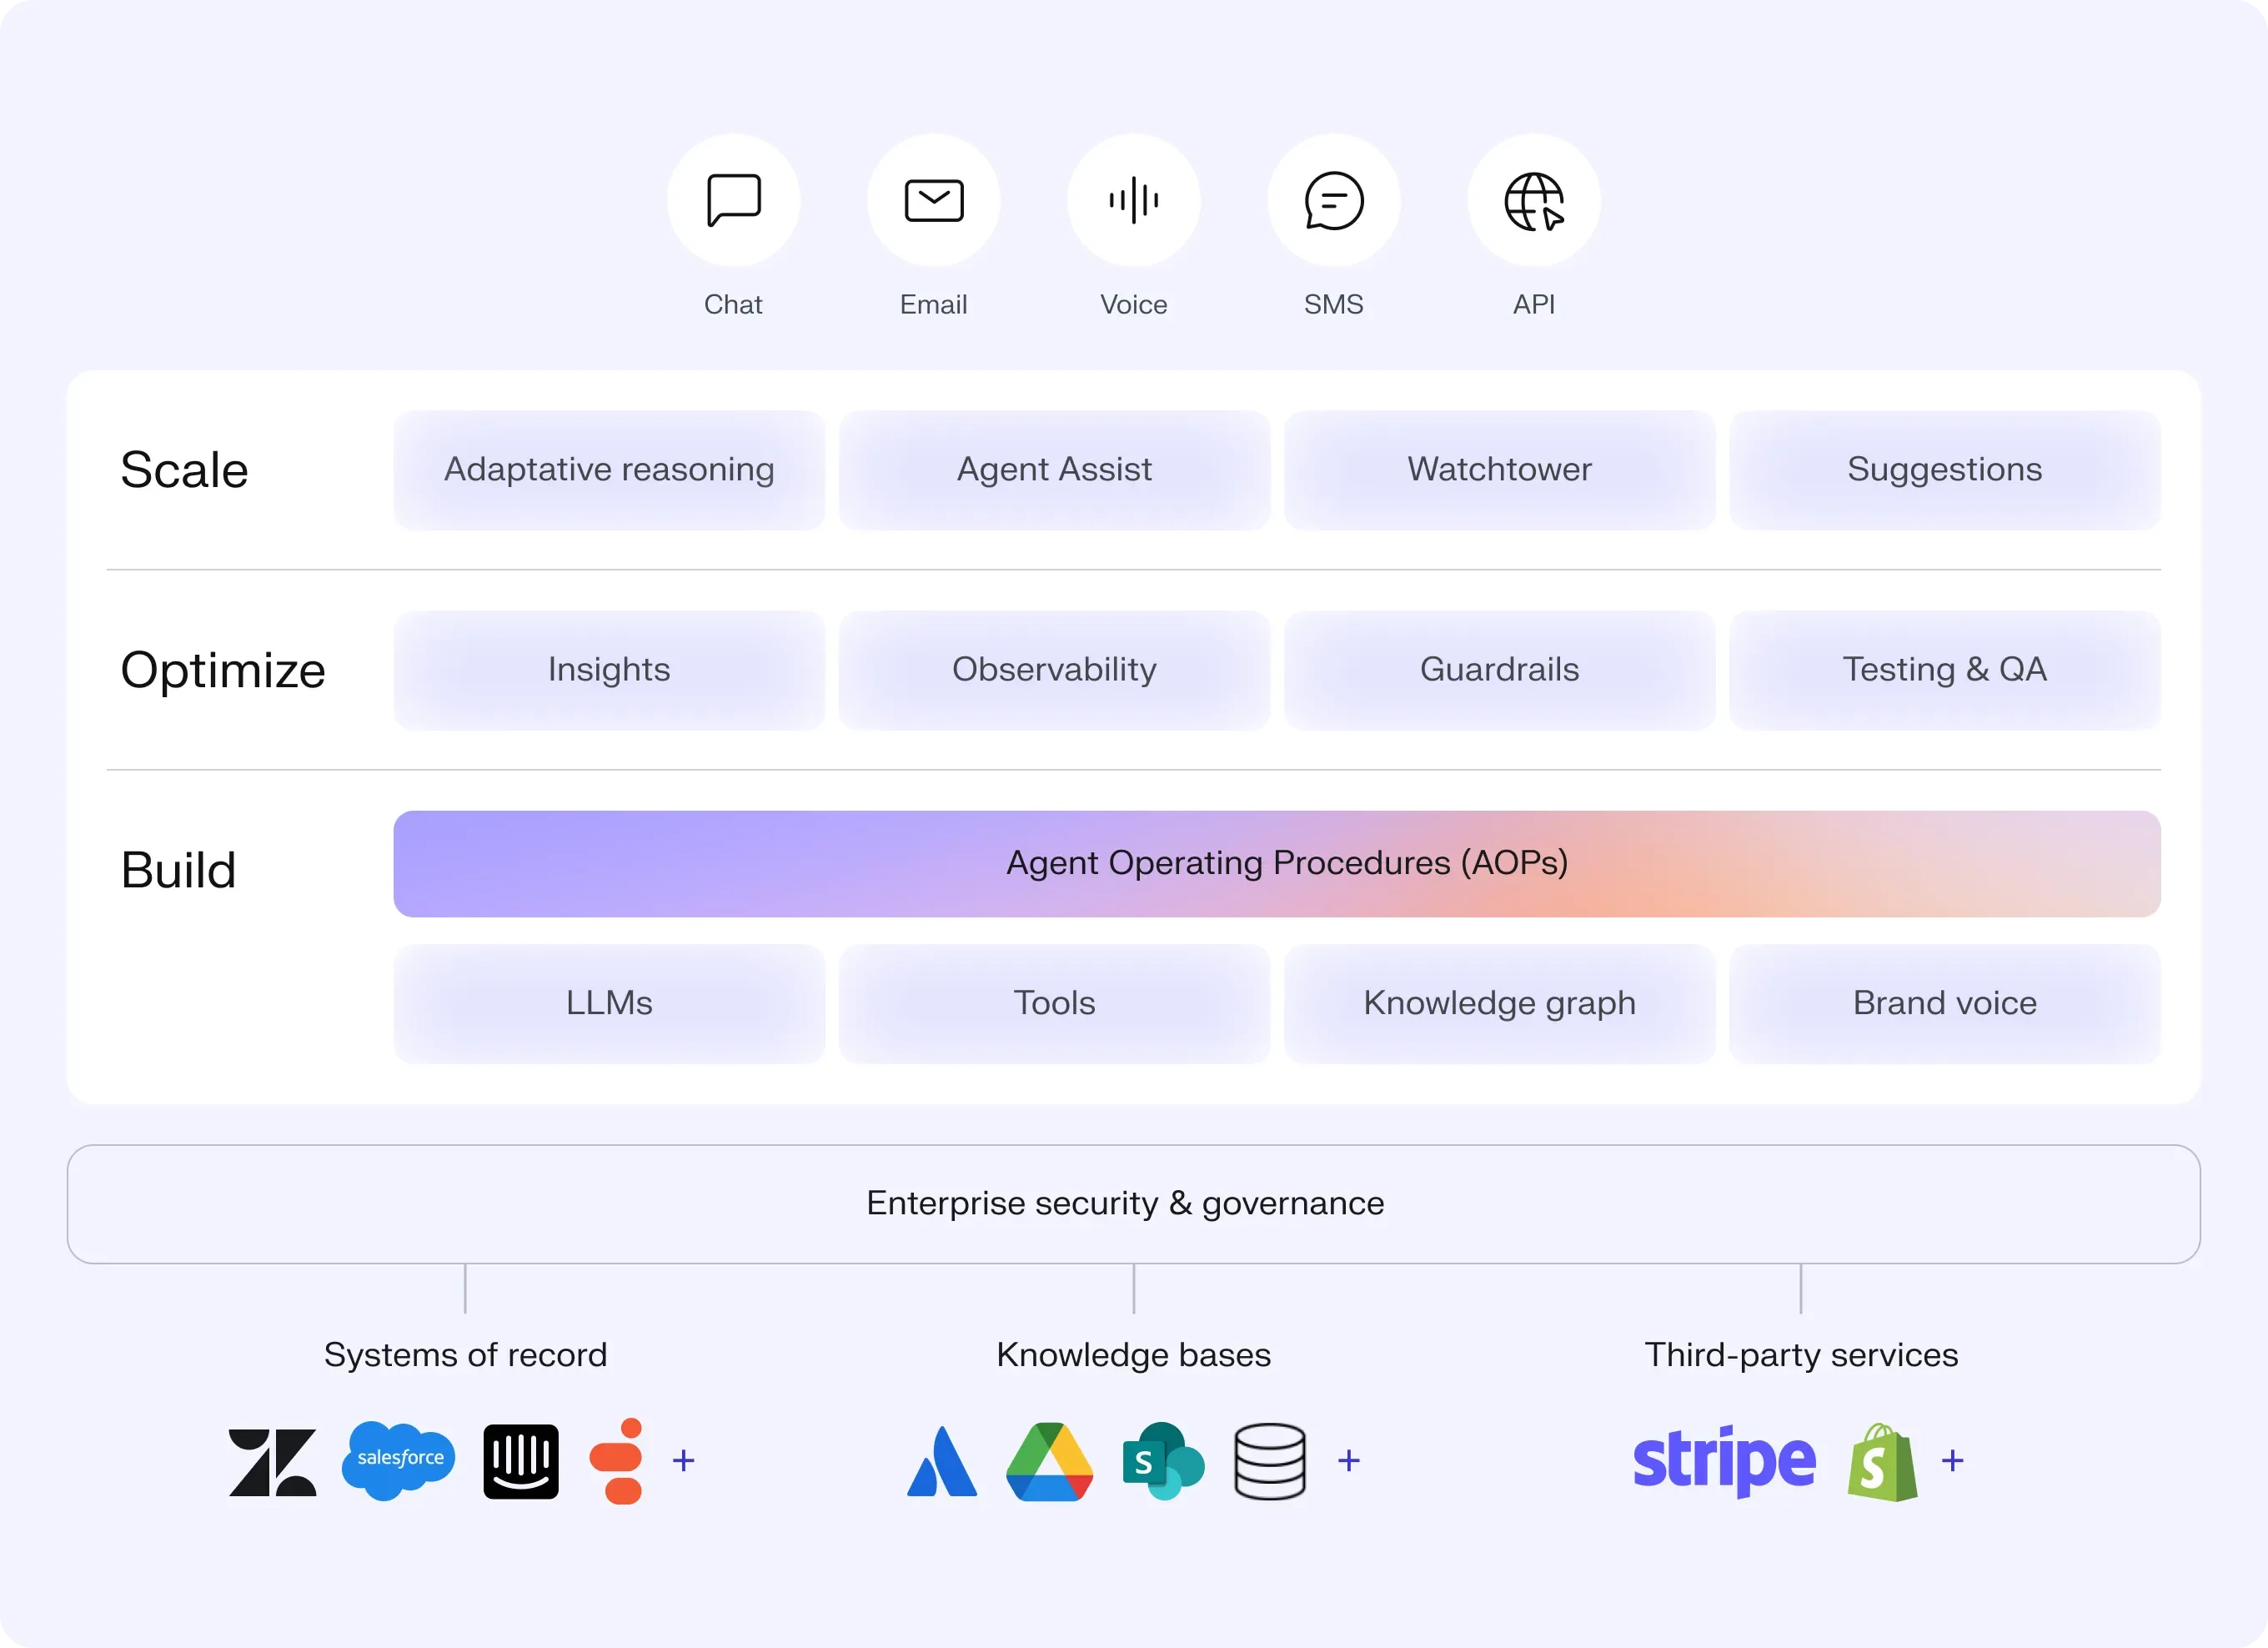This screenshot has height=1648, width=2268.
Task: Click the Shopify bag logo
Action: point(1882,1463)
